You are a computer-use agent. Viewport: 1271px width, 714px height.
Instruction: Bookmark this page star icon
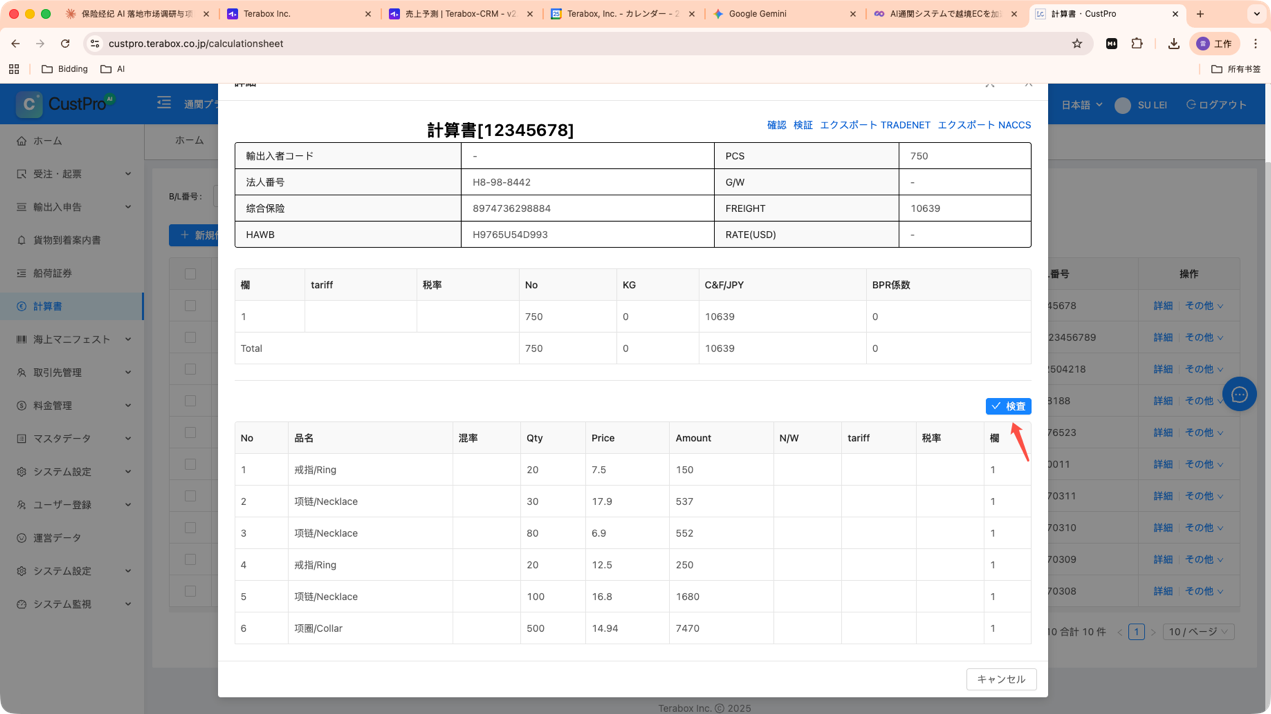[1077, 44]
